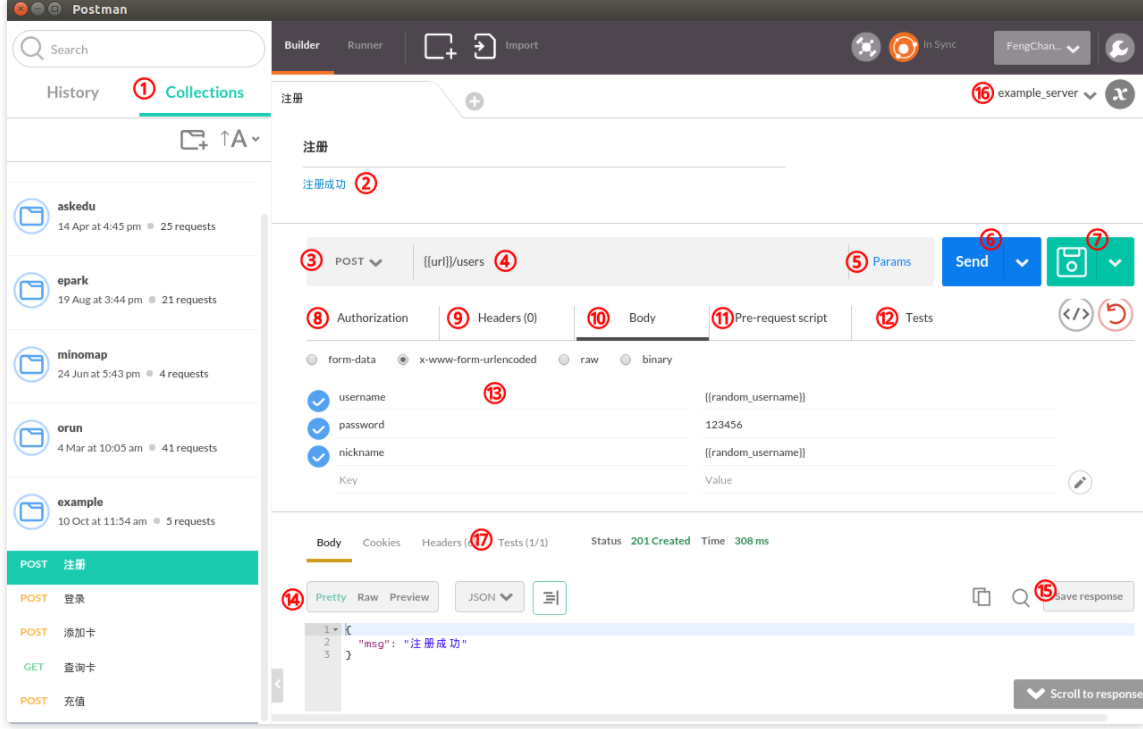Click the Params link
Screen dimensions: 1143x729
coord(892,262)
